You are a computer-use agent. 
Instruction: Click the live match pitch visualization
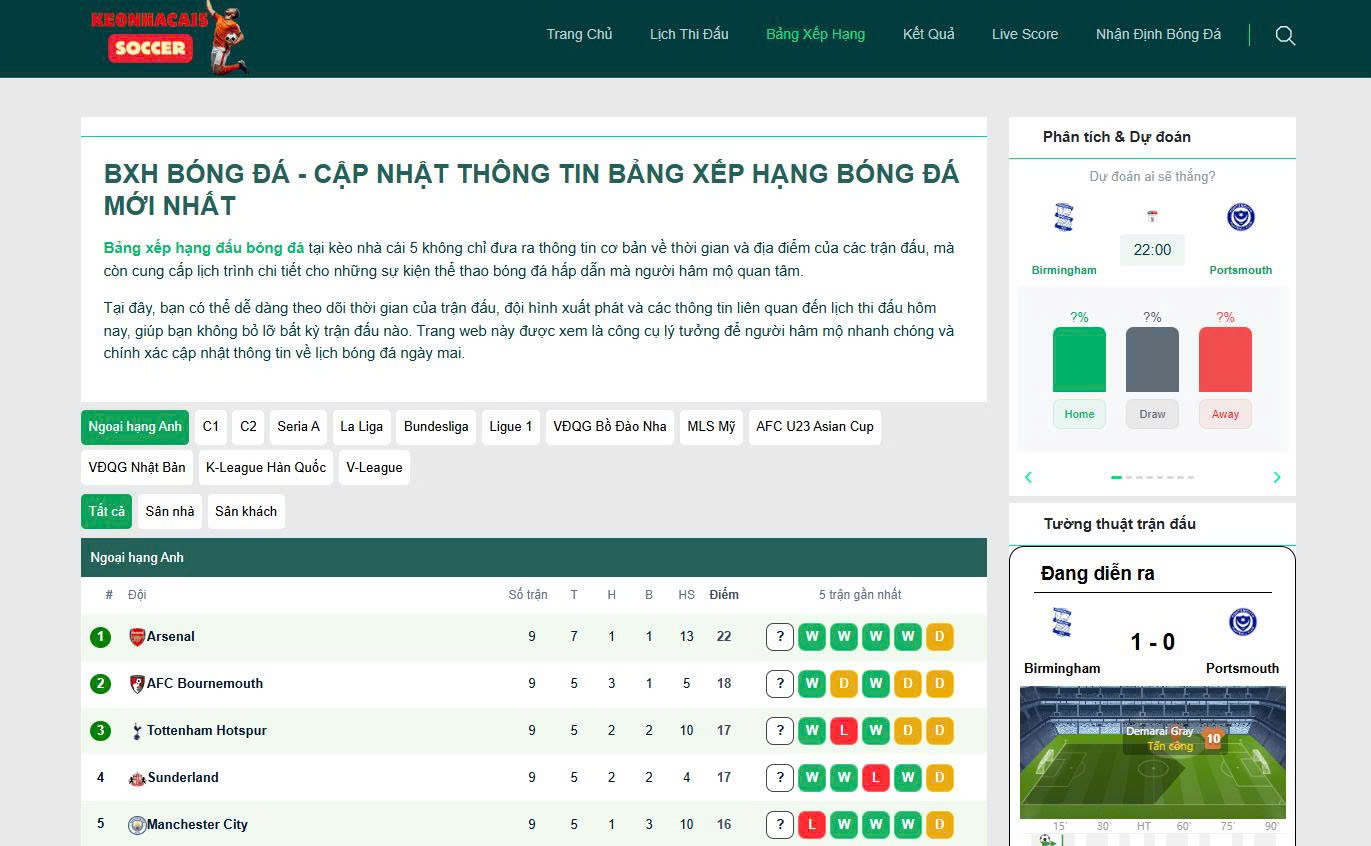tap(1152, 752)
